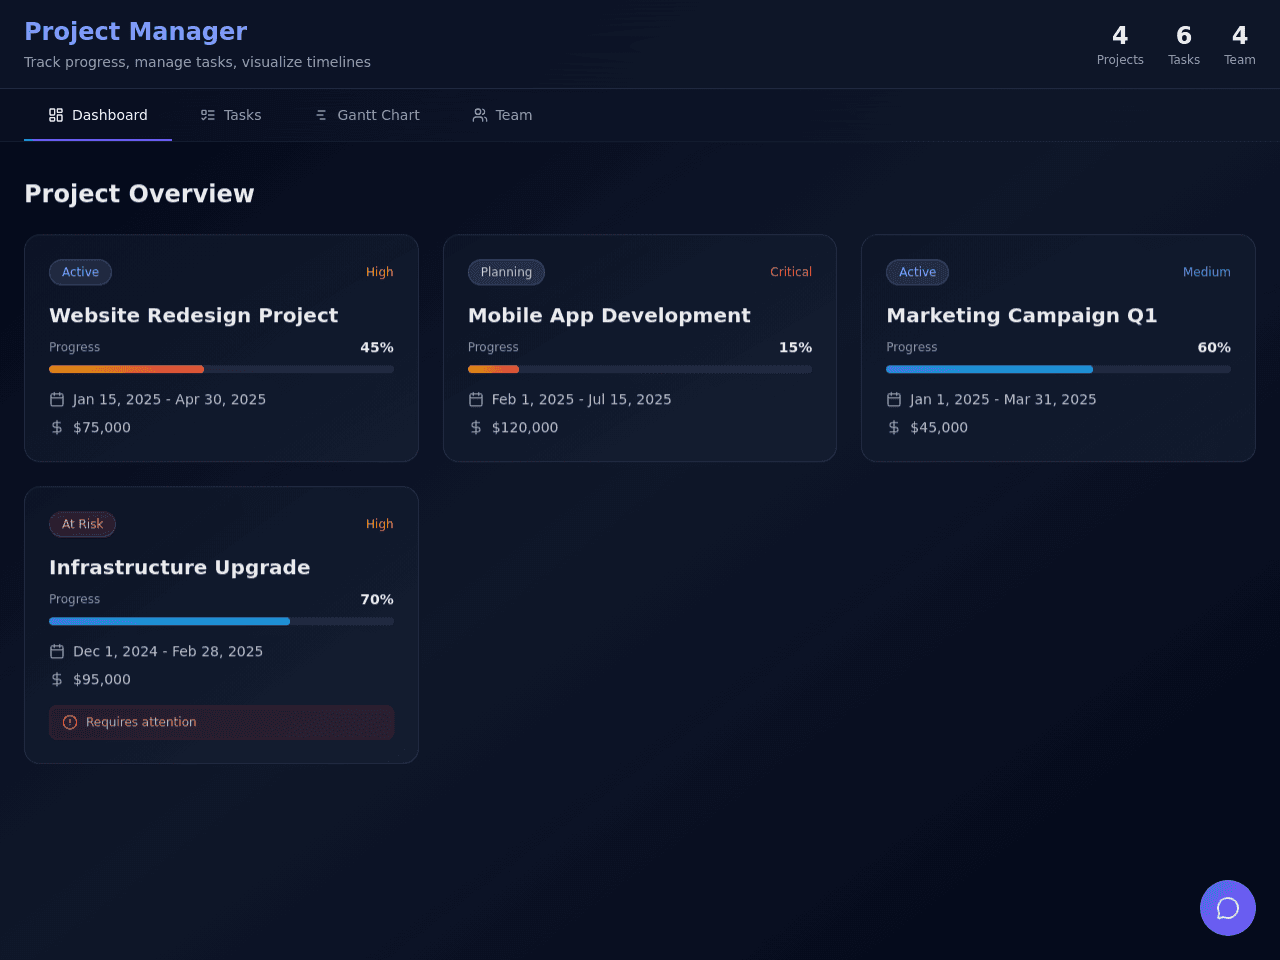The height and width of the screenshot is (960, 1280).
Task: Click the Team tab people icon
Action: pos(480,115)
